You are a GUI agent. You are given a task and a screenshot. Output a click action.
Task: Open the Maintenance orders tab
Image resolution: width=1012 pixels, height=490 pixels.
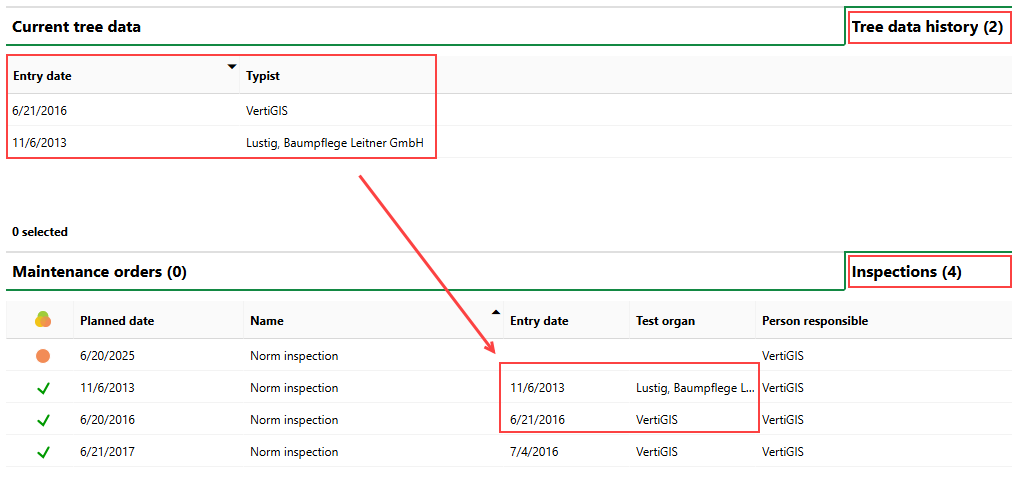click(x=99, y=271)
